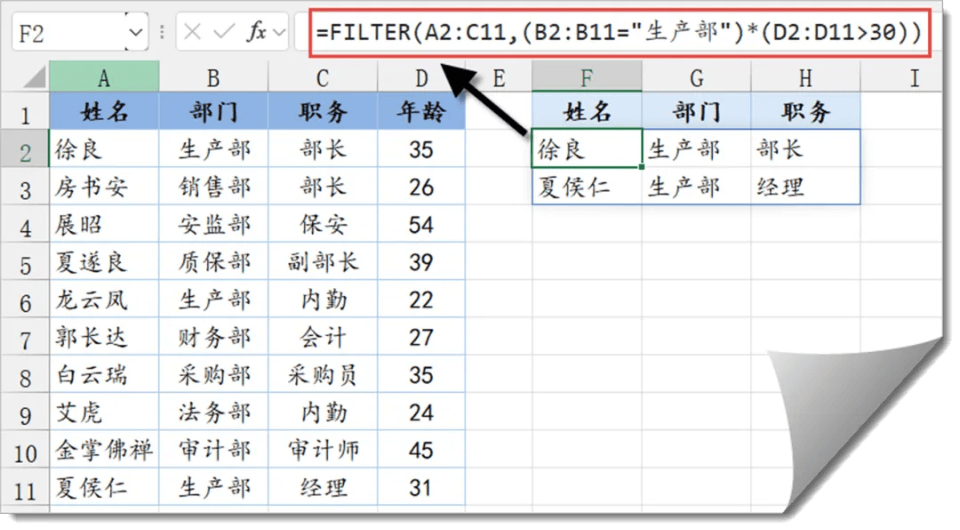Select cell 会计

click(323, 337)
